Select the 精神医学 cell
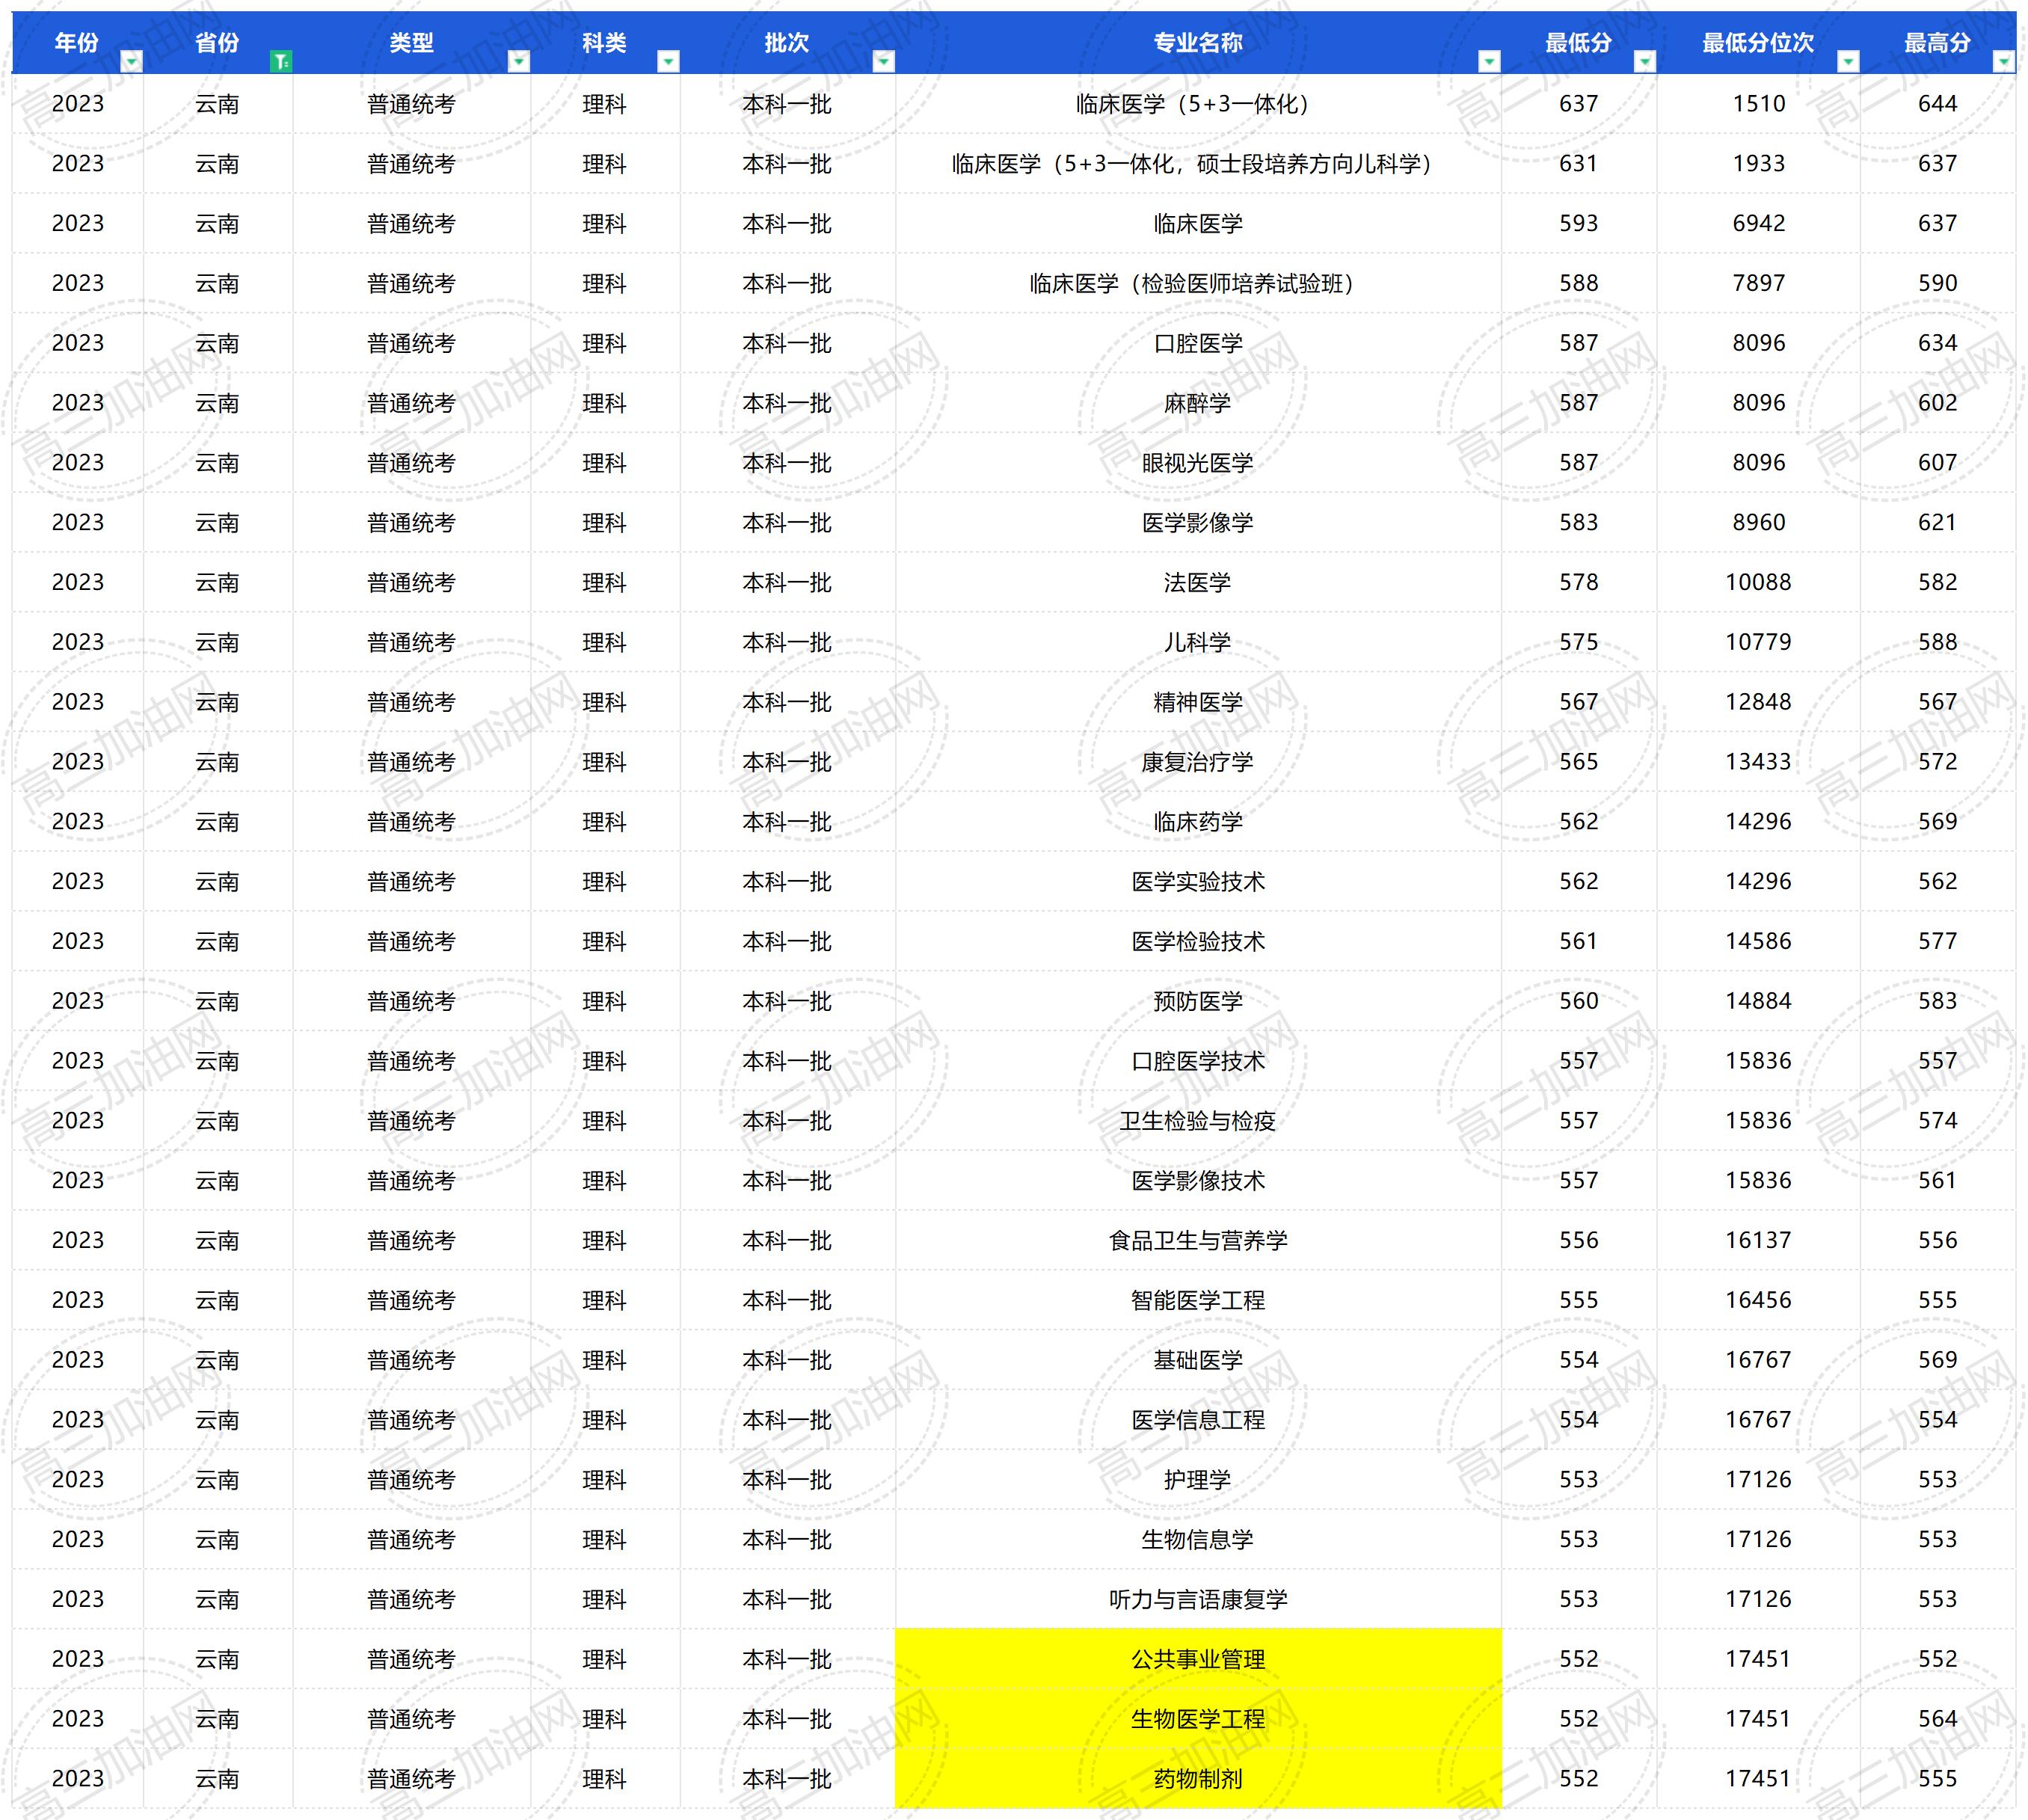Screen dimensions: 2028x1820 pyautogui.click(x=1198, y=702)
